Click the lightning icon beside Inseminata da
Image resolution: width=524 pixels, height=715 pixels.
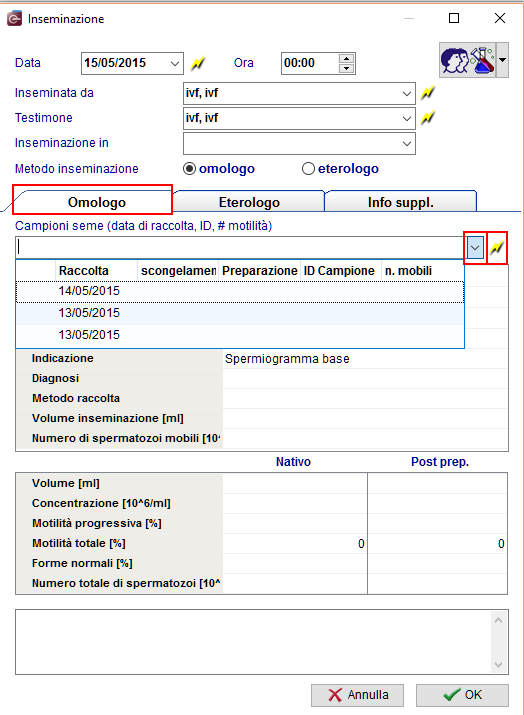(x=427, y=93)
